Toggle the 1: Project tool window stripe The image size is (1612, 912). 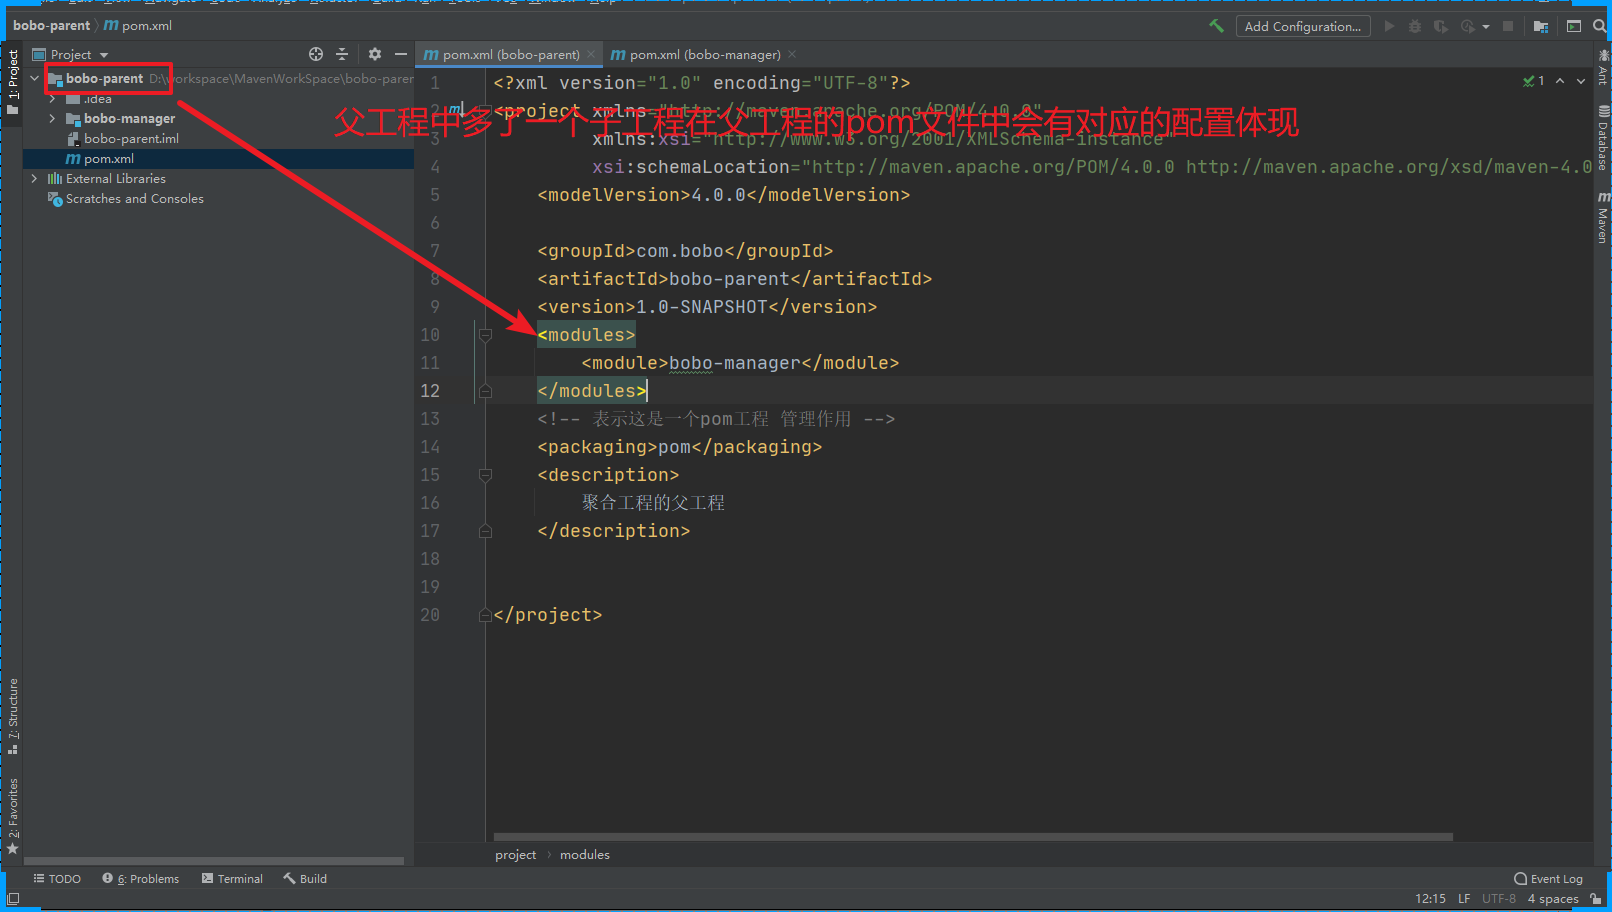pyautogui.click(x=13, y=81)
